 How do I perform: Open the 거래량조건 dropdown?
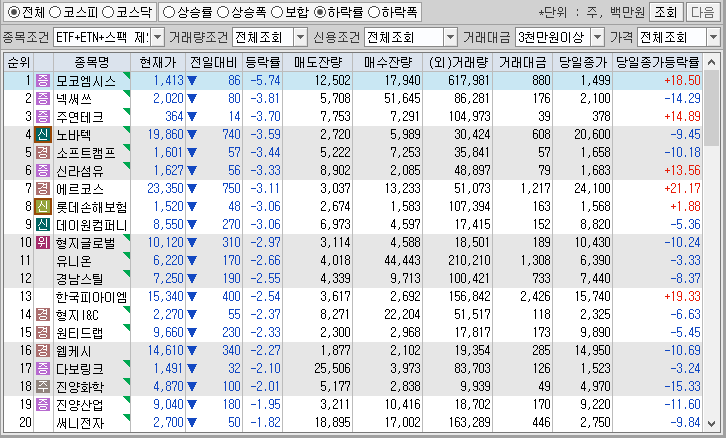point(300,37)
